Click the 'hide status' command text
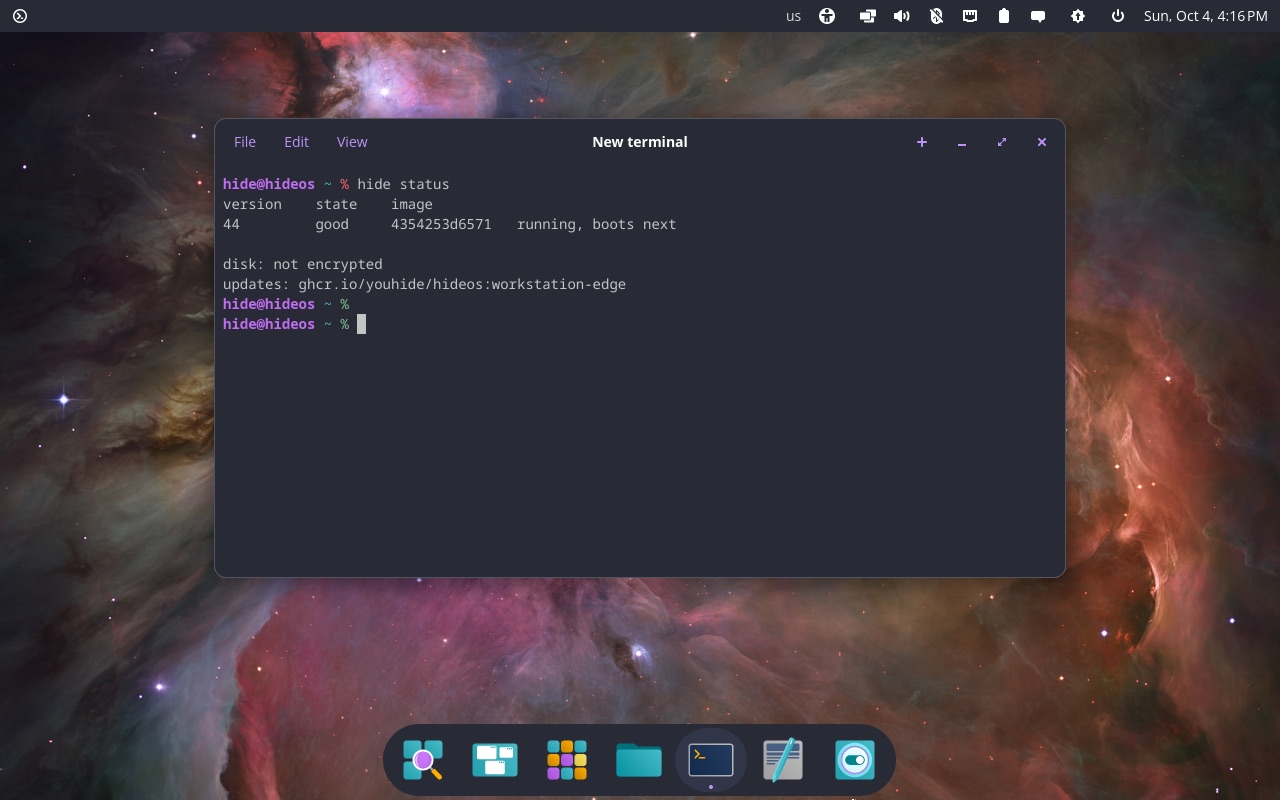The width and height of the screenshot is (1280, 800). 403,184
